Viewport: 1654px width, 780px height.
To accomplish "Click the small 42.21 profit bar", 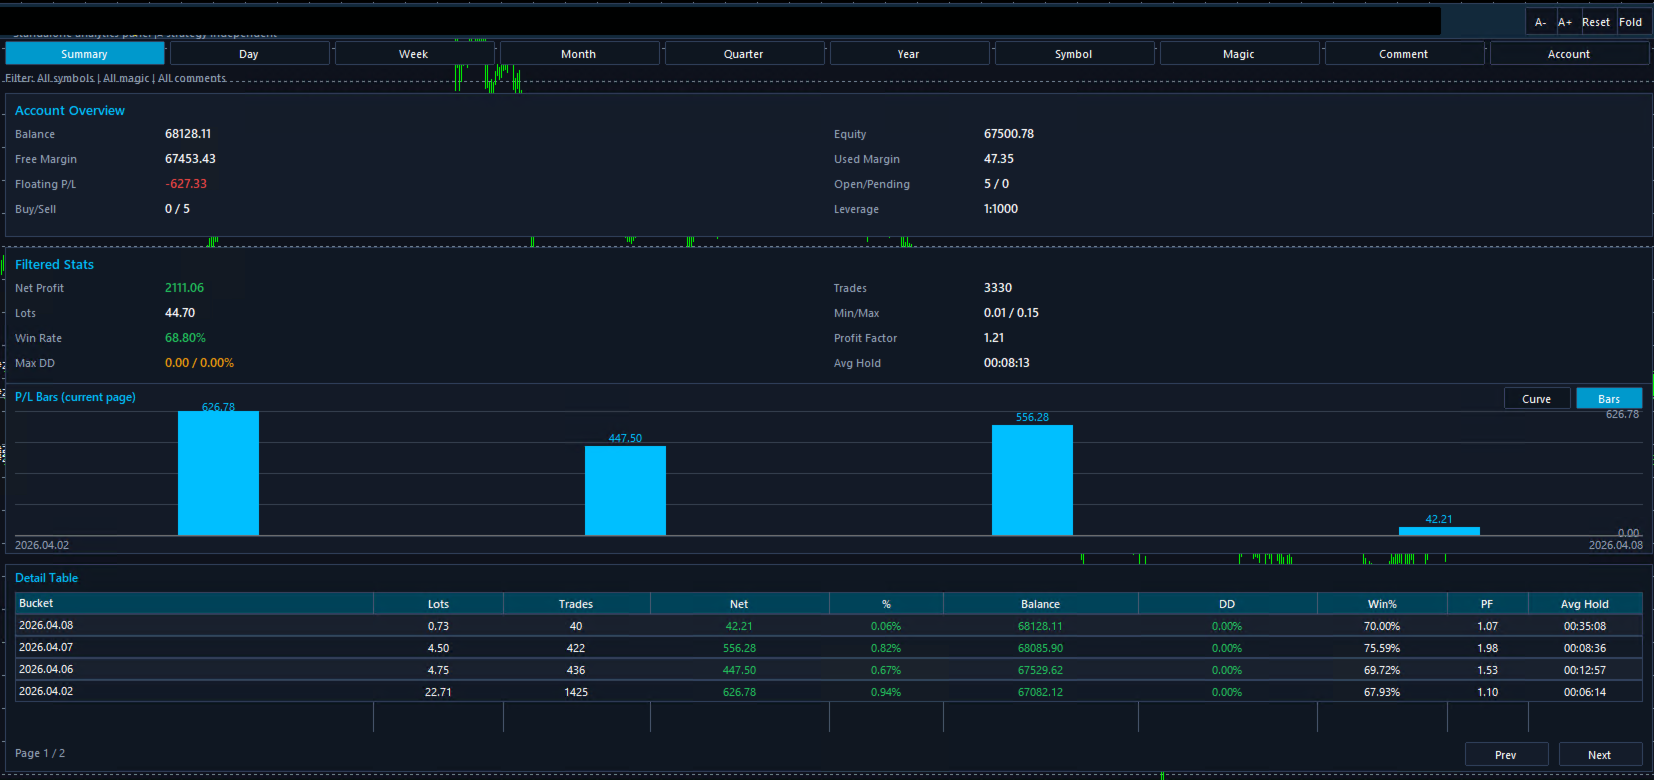I will pos(1439,531).
